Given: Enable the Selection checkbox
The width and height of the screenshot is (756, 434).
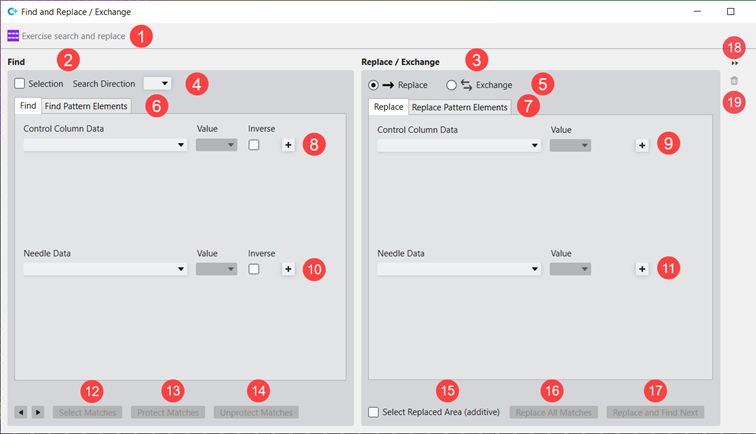Looking at the screenshot, I should 20,84.
